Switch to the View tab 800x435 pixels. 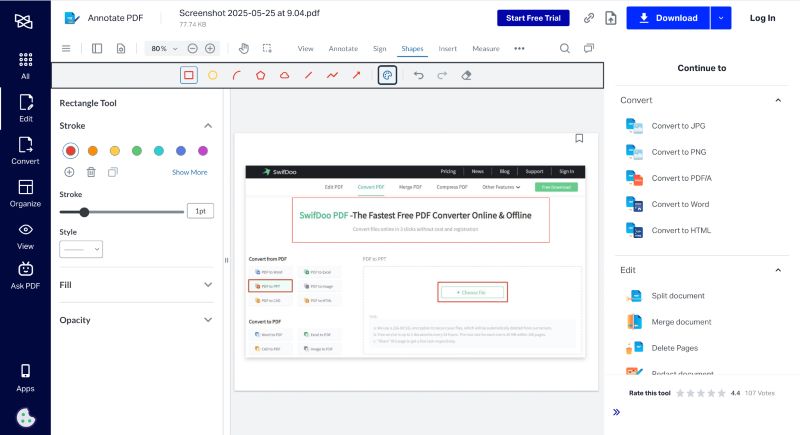[306, 48]
